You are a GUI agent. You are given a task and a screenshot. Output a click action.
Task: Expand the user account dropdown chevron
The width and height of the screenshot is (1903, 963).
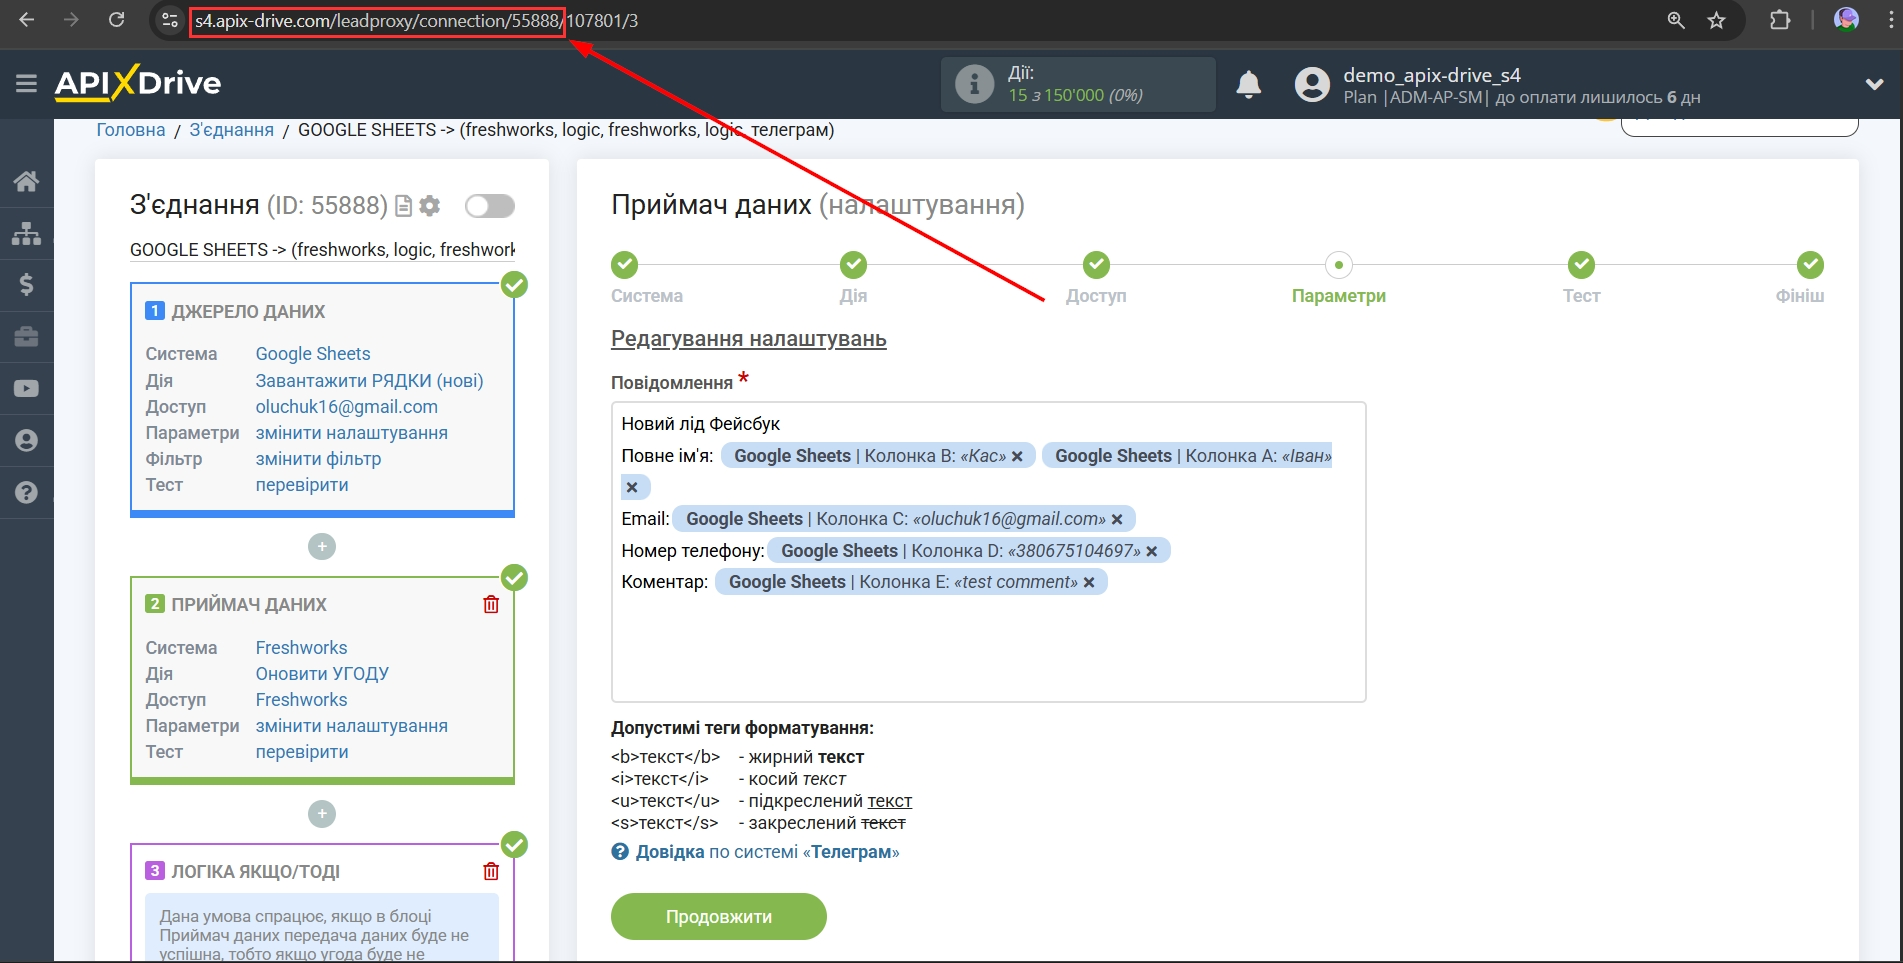click(x=1874, y=85)
